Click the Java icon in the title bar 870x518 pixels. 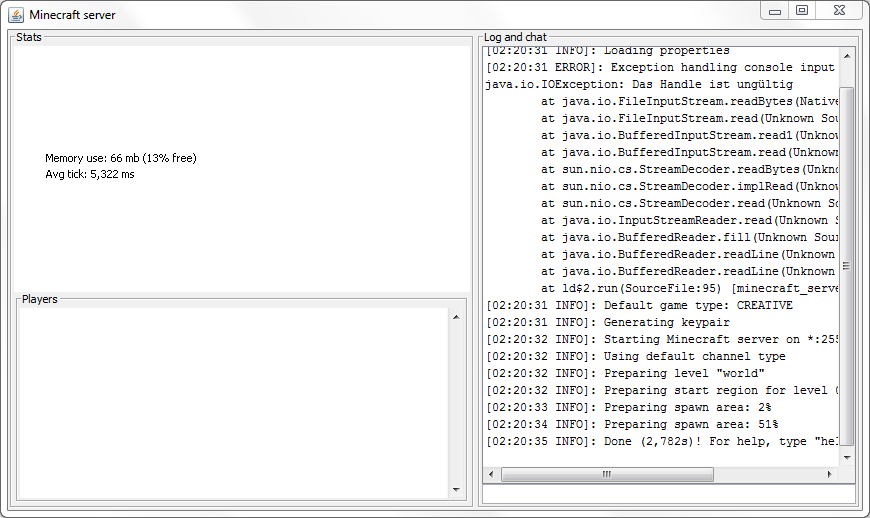(x=16, y=15)
